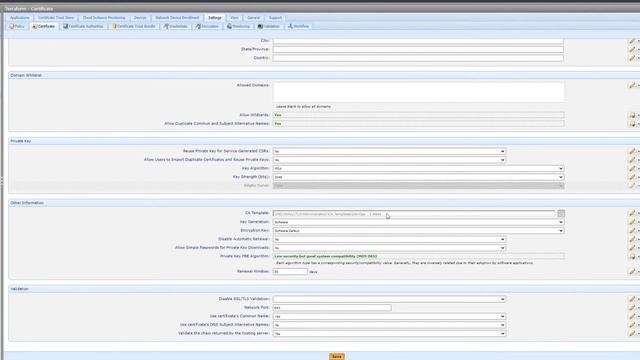Image resolution: width=640 pixels, height=360 pixels.
Task: Open the Key Algorithm dropdown
Action: click(418, 168)
